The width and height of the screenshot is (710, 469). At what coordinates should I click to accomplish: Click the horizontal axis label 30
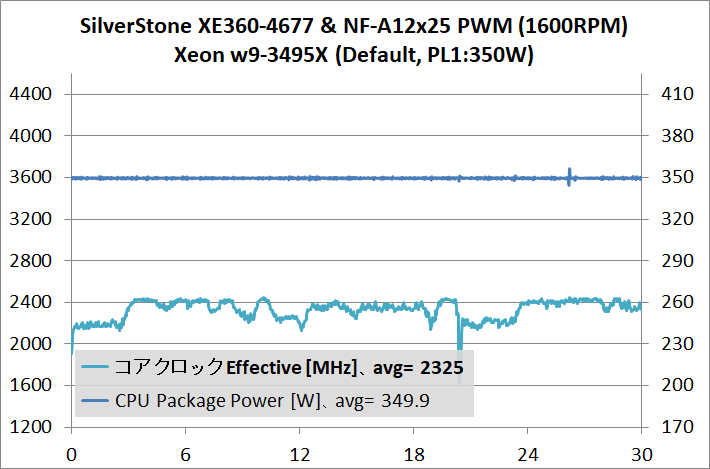[642, 455]
